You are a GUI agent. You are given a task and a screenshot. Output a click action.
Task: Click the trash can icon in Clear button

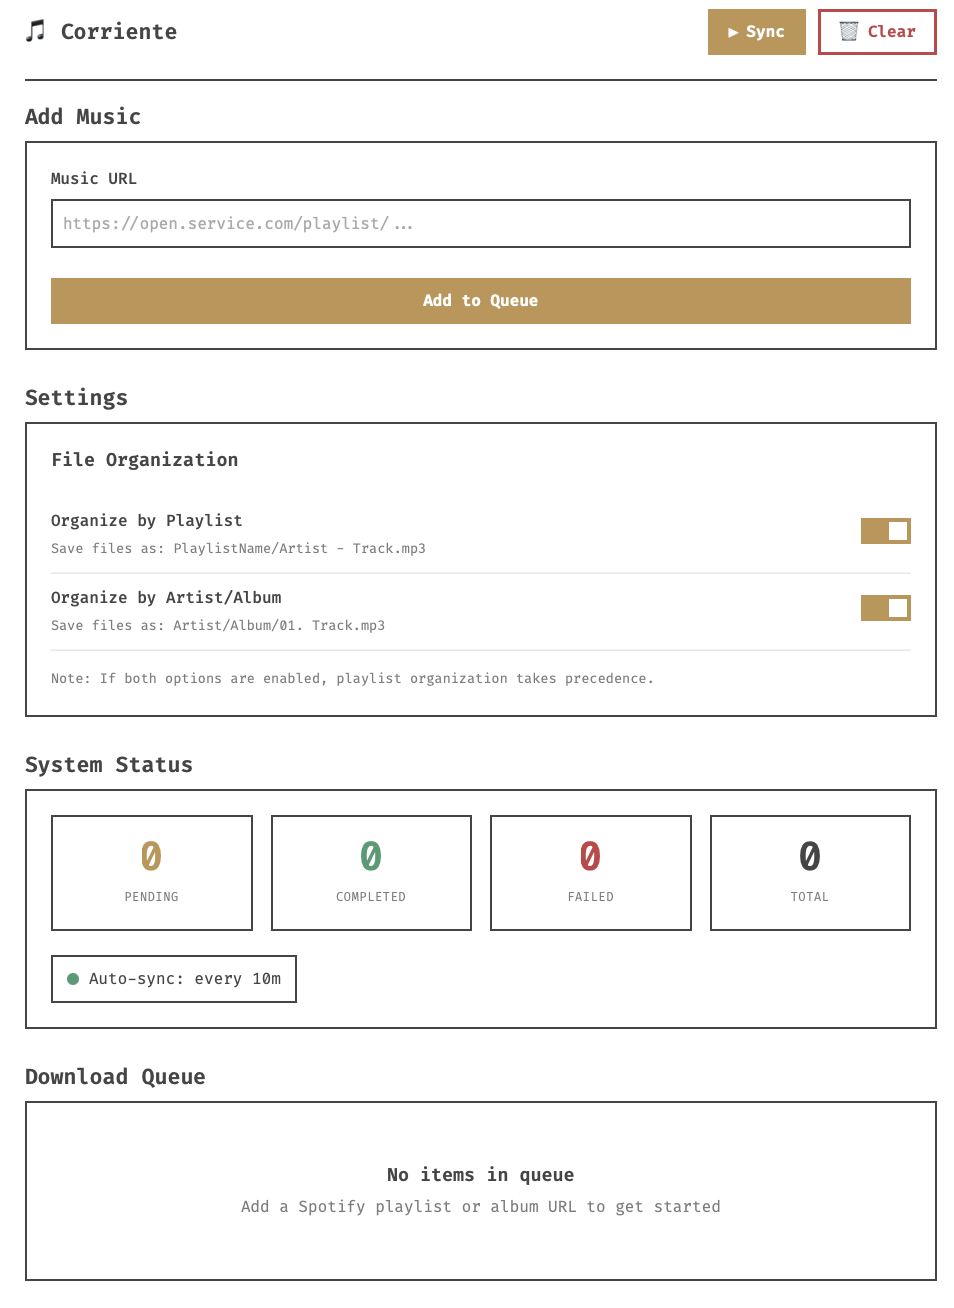click(x=848, y=31)
